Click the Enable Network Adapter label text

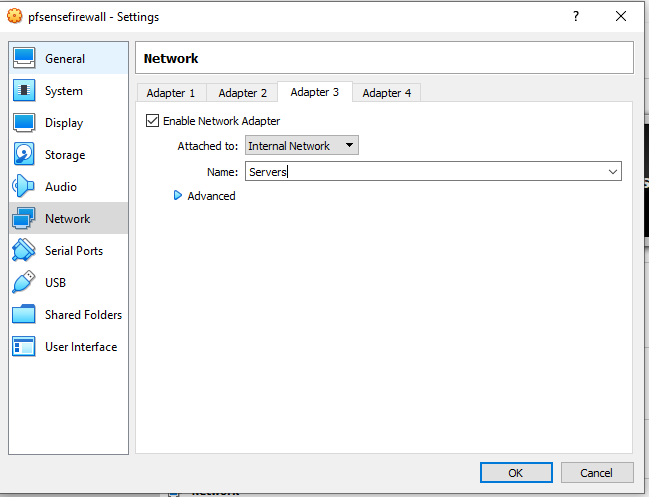pos(221,121)
